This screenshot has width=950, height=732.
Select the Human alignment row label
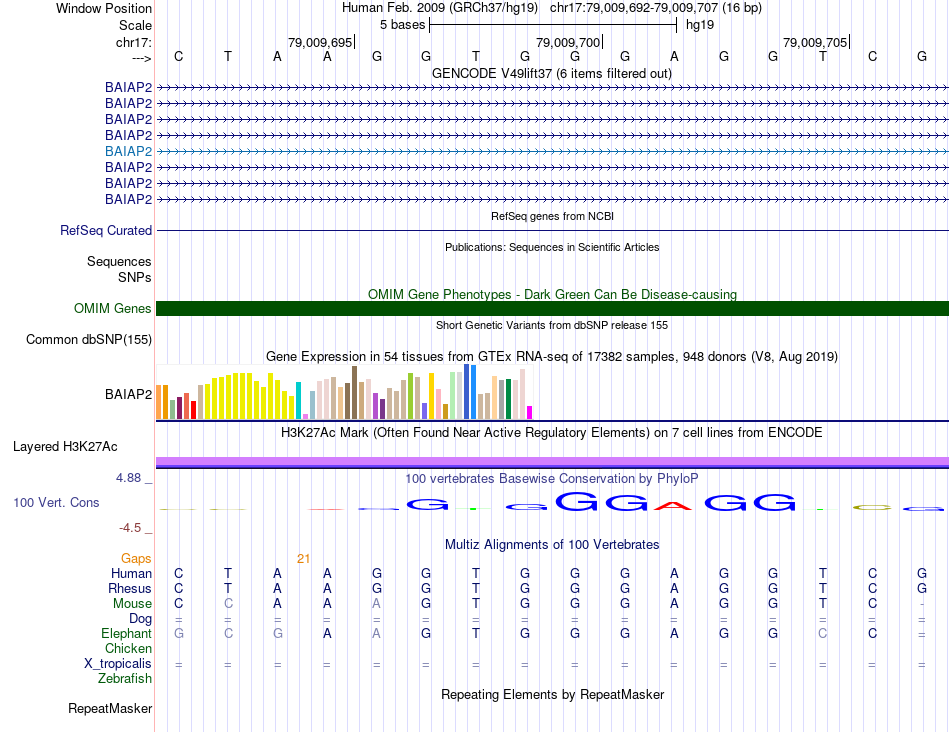coord(131,574)
